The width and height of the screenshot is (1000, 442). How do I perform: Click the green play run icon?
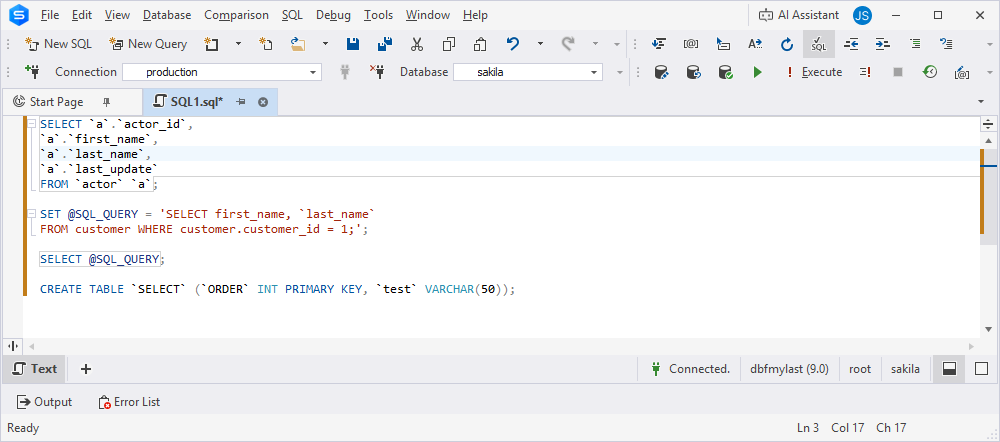(x=758, y=72)
